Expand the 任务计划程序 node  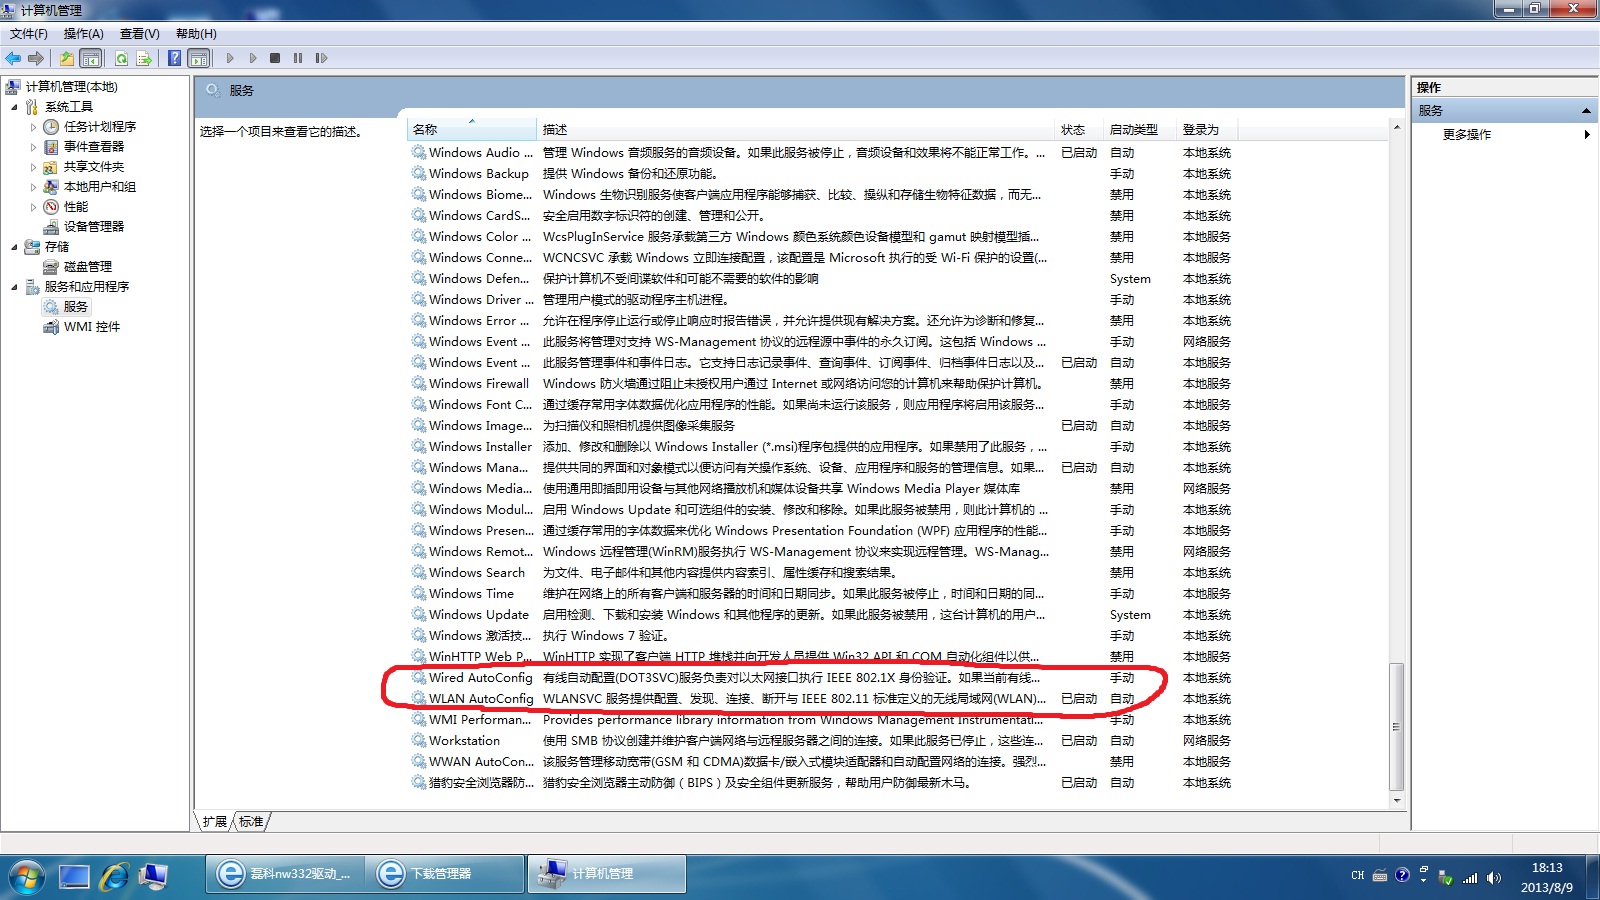click(33, 127)
